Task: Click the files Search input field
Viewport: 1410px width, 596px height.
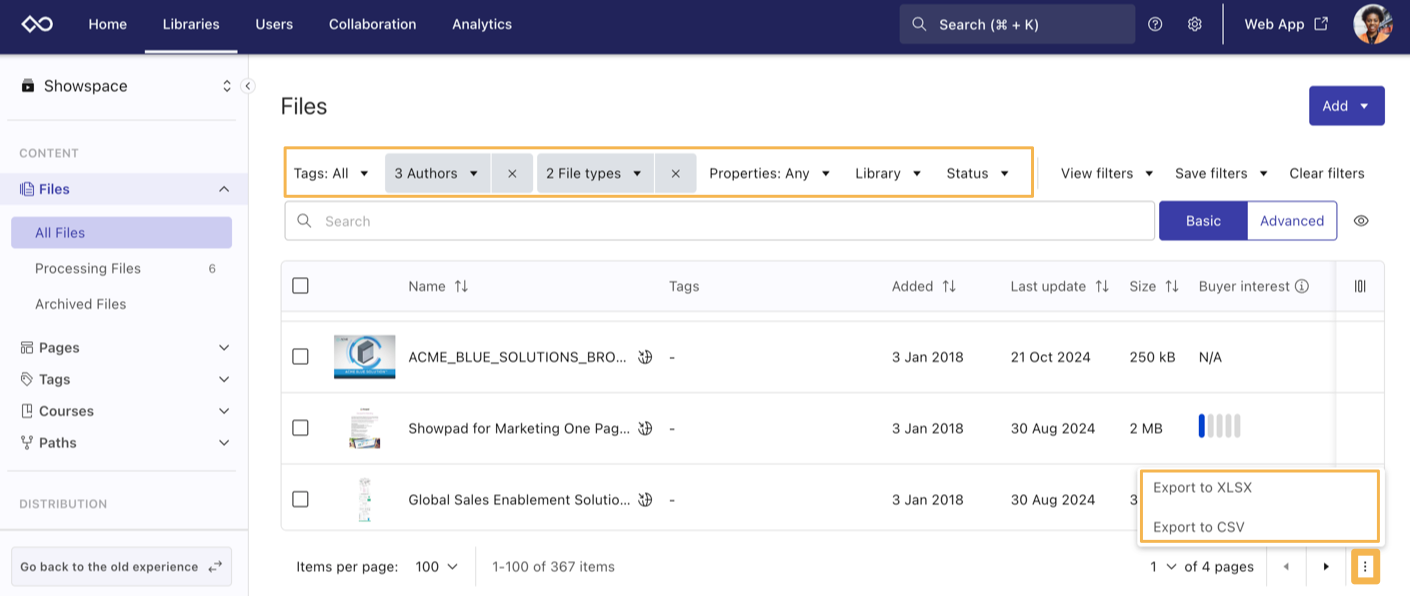Action: coord(719,221)
